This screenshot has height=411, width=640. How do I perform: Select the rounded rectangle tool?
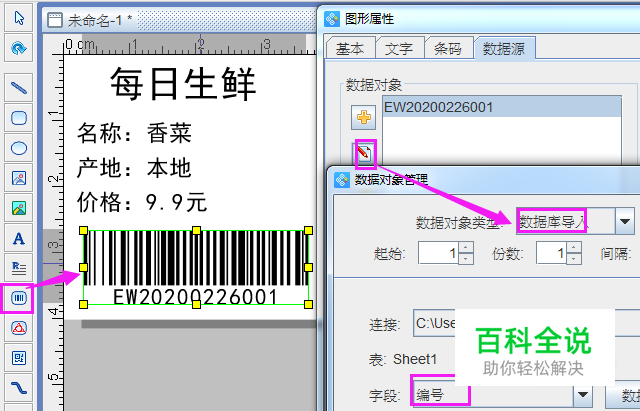click(x=18, y=118)
